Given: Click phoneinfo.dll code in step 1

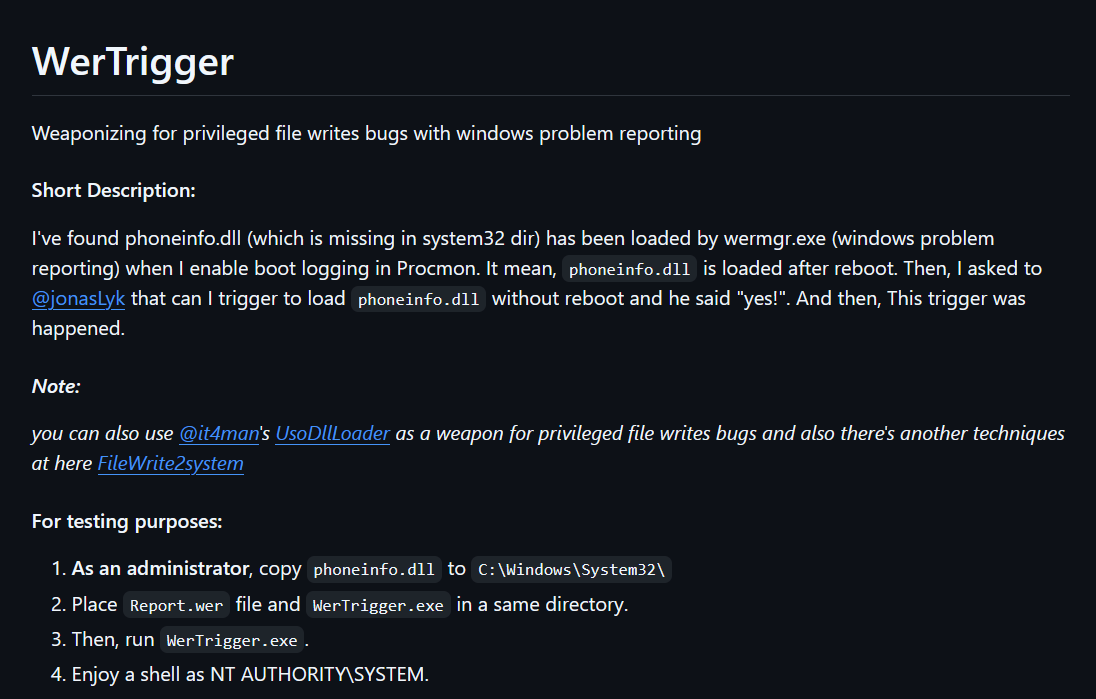Looking at the screenshot, I should tap(374, 570).
